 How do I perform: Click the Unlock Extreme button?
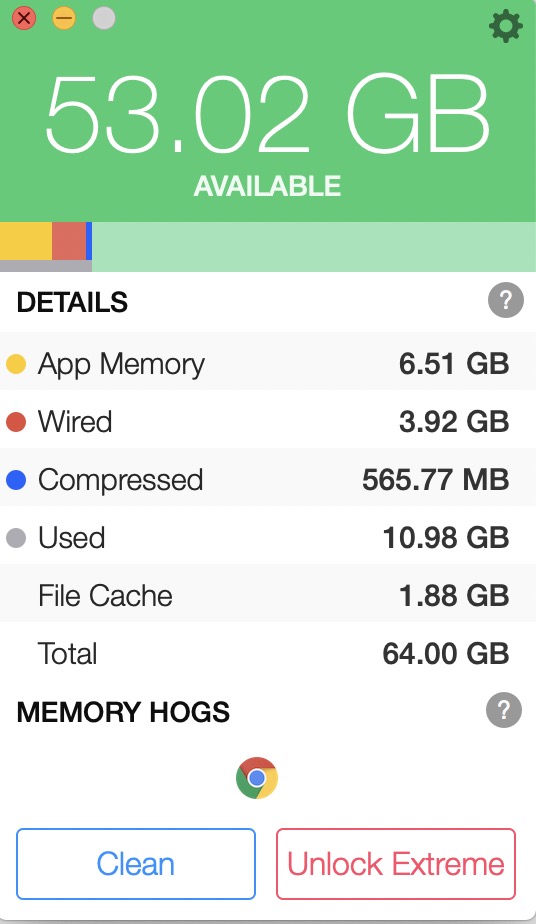pyautogui.click(x=396, y=864)
